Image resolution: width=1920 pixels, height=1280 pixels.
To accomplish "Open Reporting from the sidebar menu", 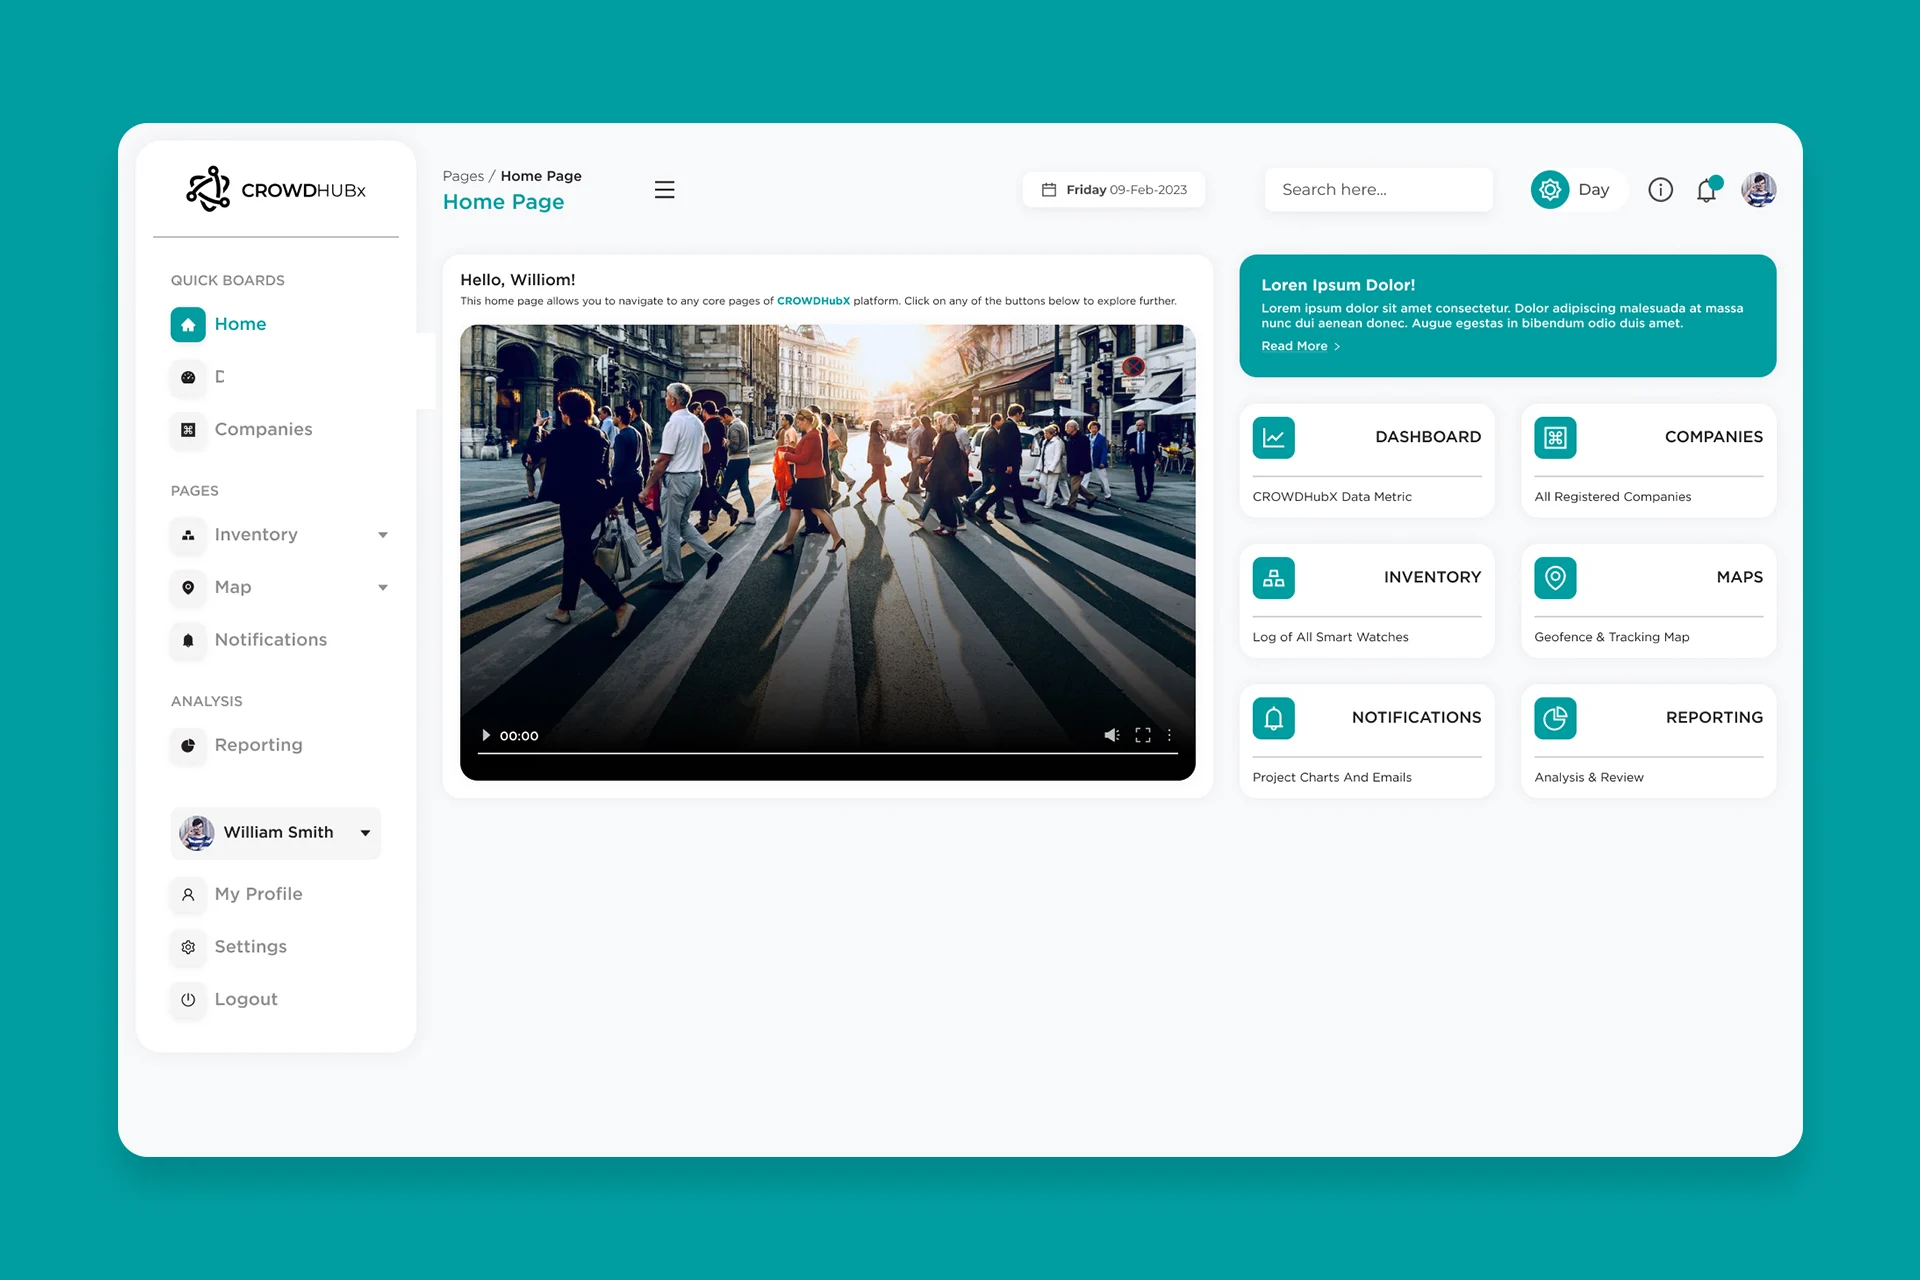I will (258, 745).
